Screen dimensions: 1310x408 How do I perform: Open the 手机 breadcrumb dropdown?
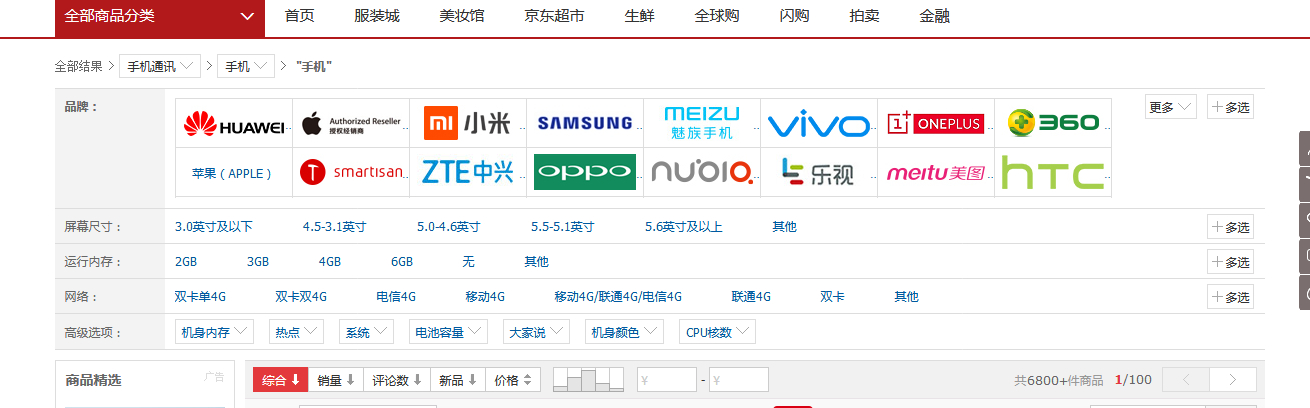click(x=246, y=66)
